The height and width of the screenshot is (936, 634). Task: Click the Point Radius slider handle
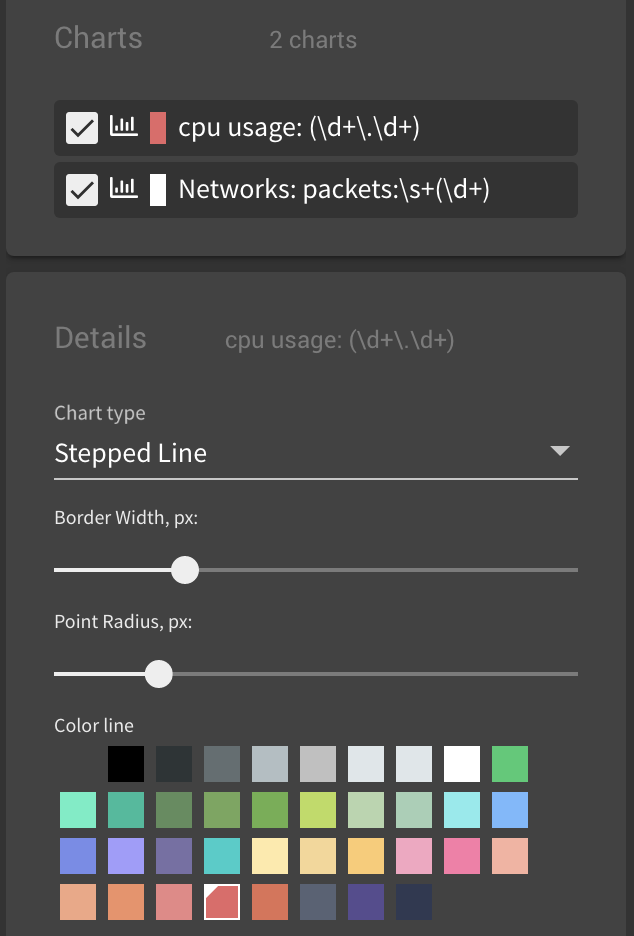(x=158, y=674)
